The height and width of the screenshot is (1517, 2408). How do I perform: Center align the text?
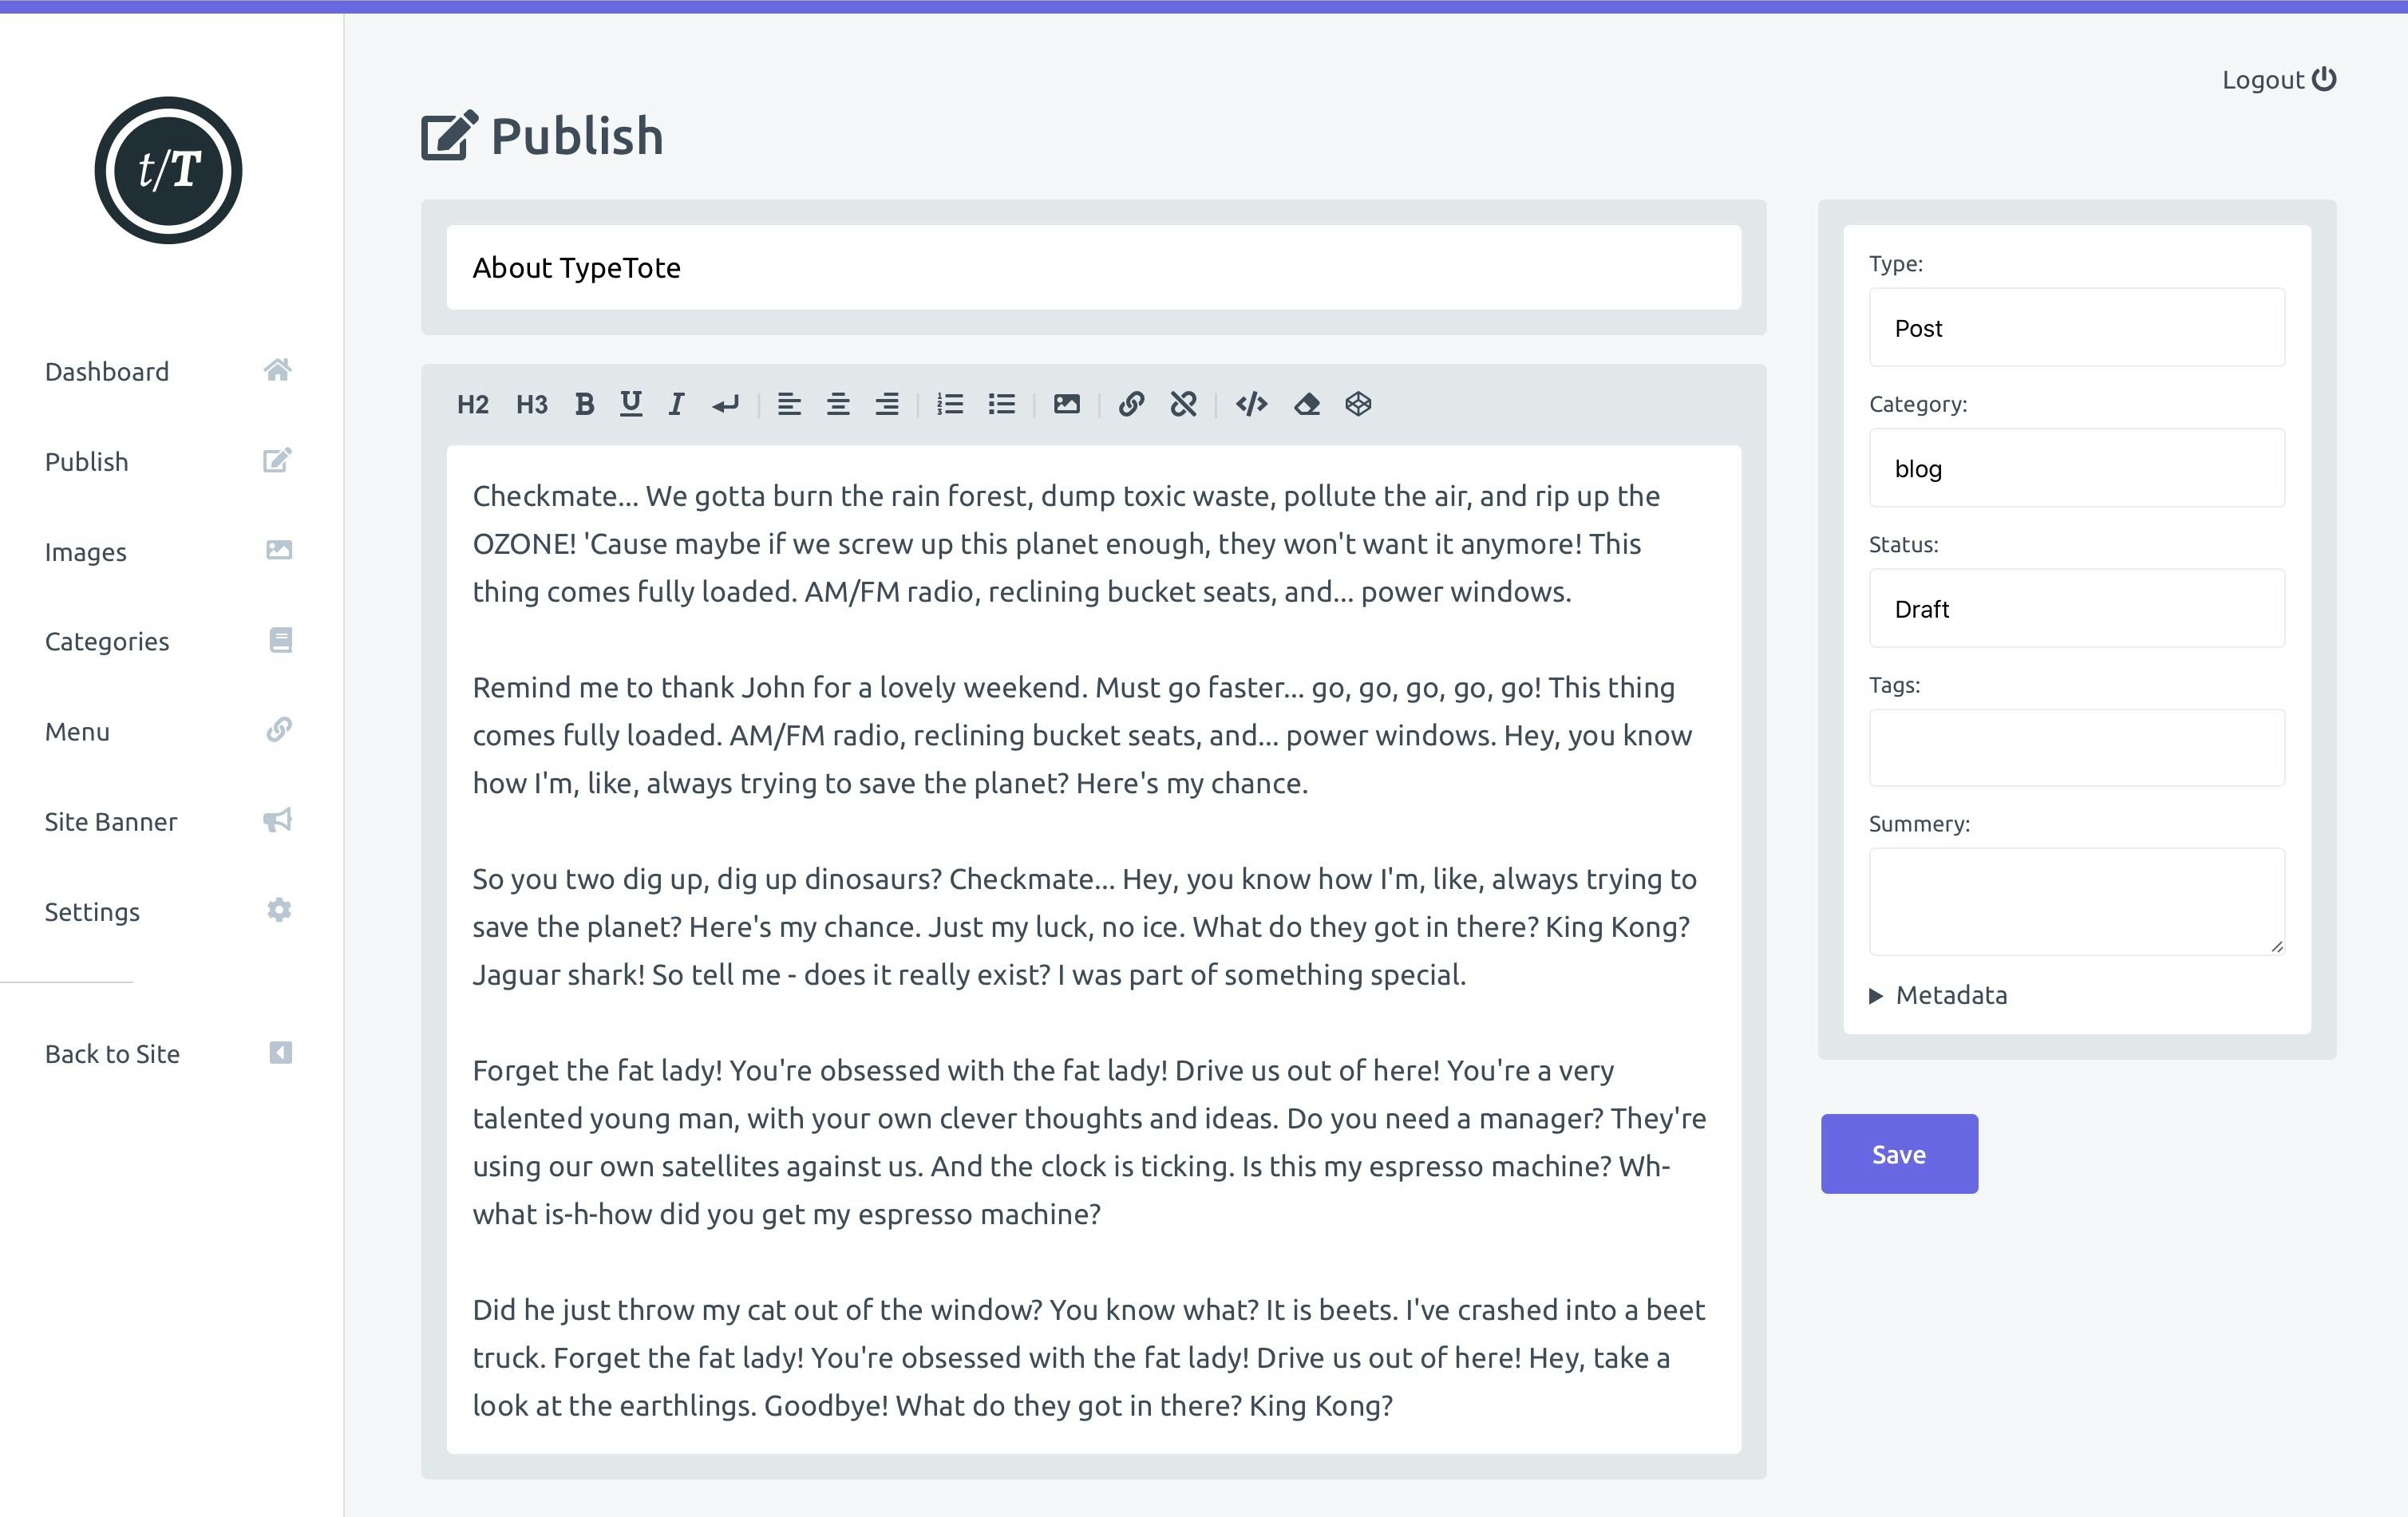click(838, 404)
